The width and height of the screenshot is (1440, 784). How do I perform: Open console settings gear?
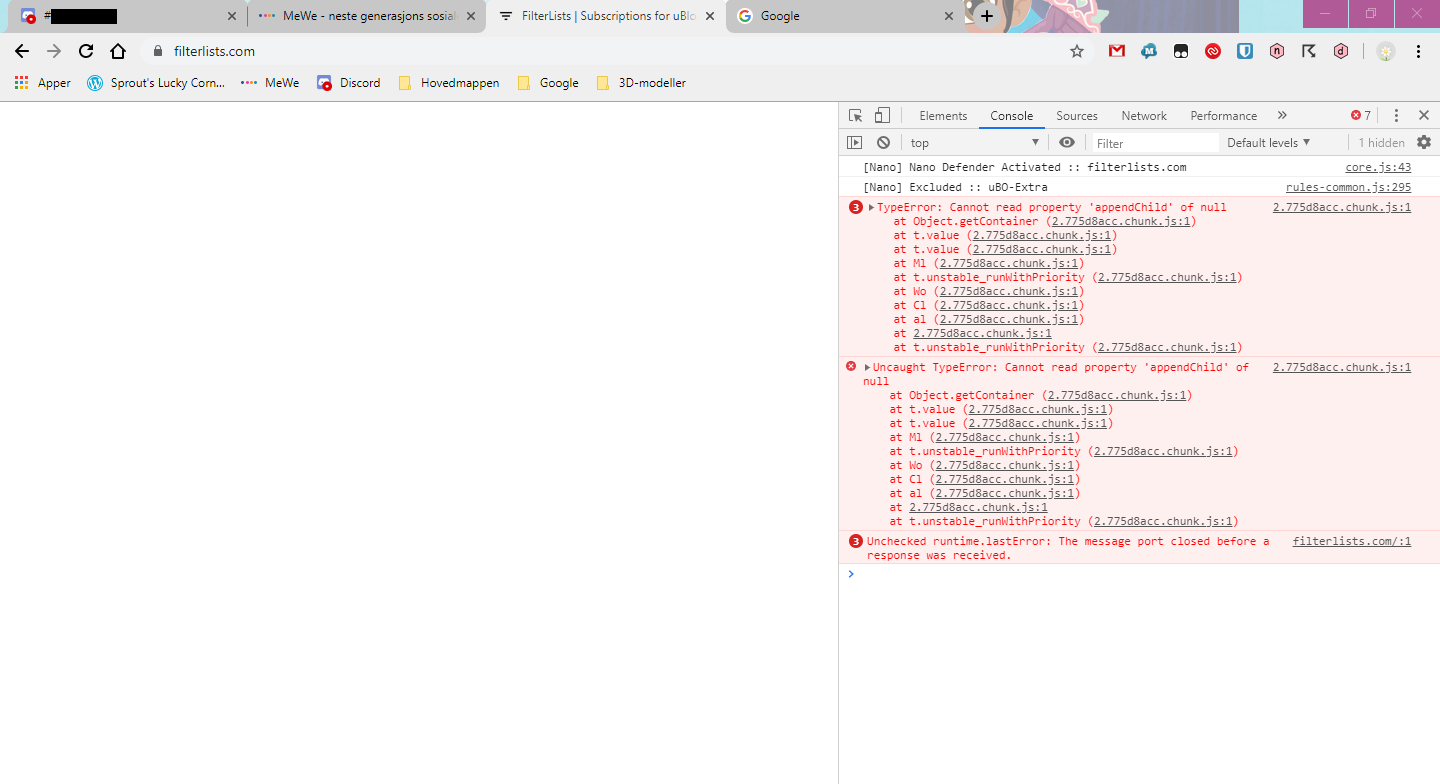pyautogui.click(x=1424, y=143)
